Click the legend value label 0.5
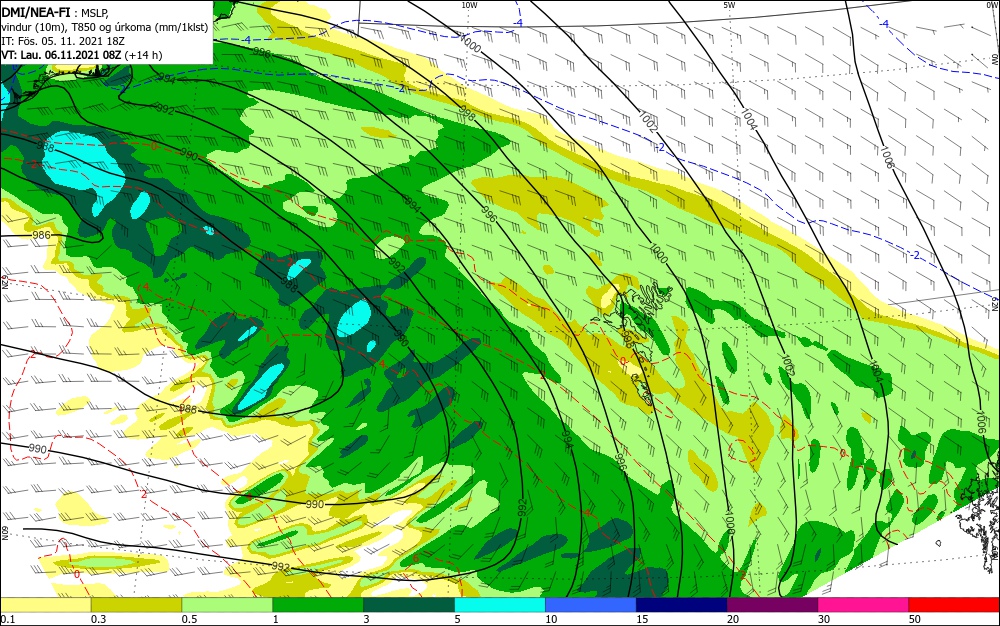This screenshot has width=1000, height=626. click(189, 619)
